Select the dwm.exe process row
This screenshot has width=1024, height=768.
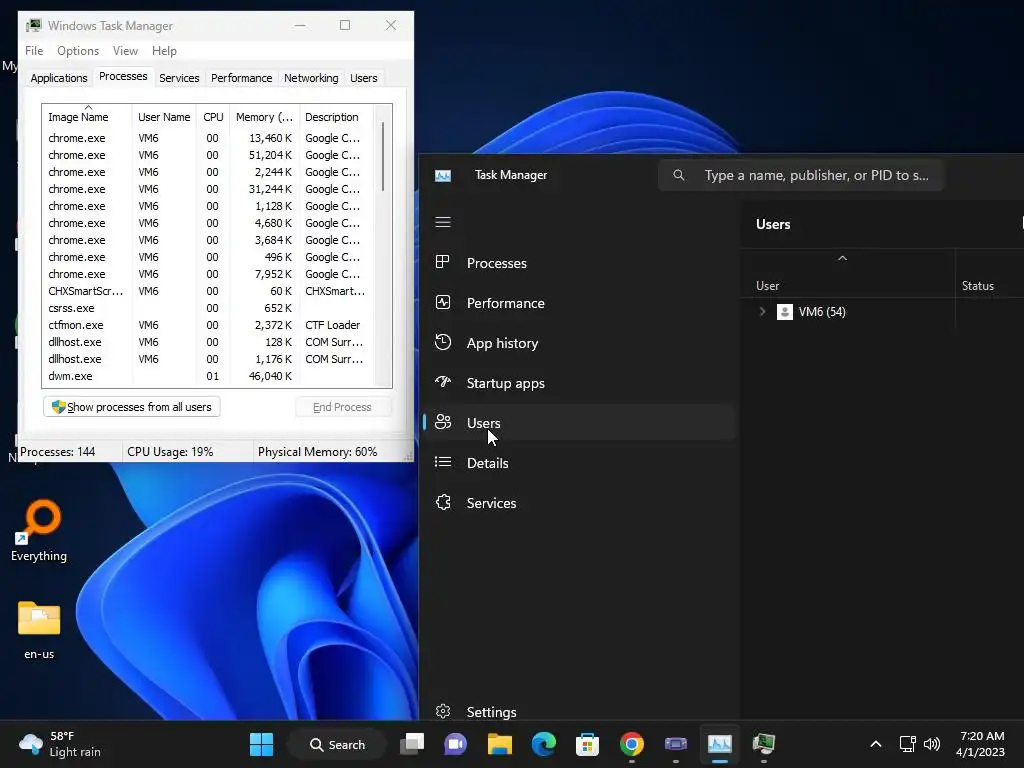[x=209, y=376]
